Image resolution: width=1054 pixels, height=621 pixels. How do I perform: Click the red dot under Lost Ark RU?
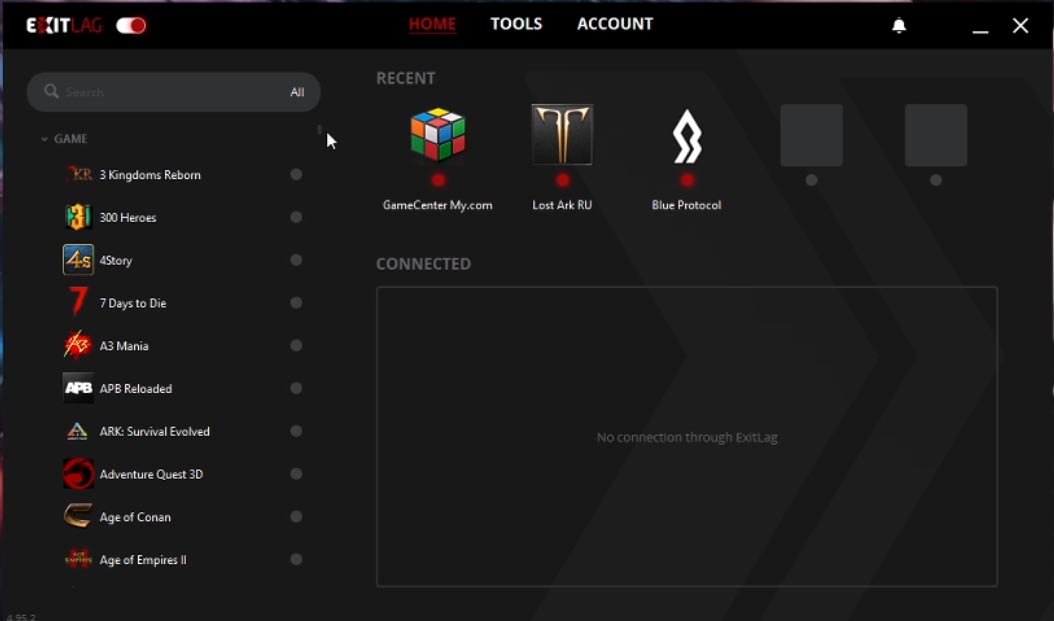pos(563,180)
